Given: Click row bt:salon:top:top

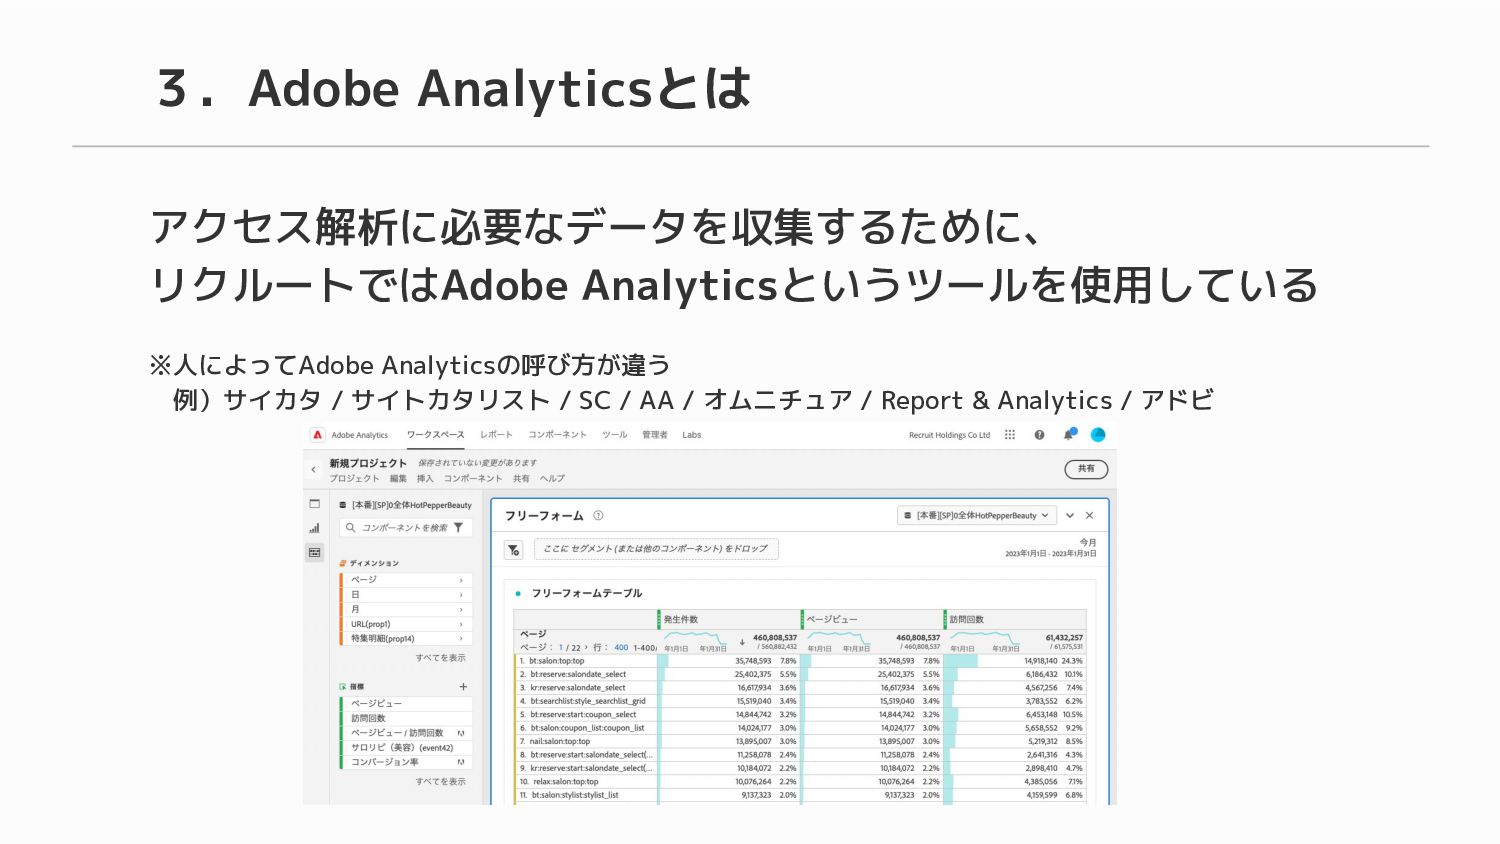Looking at the screenshot, I should coord(800,661).
